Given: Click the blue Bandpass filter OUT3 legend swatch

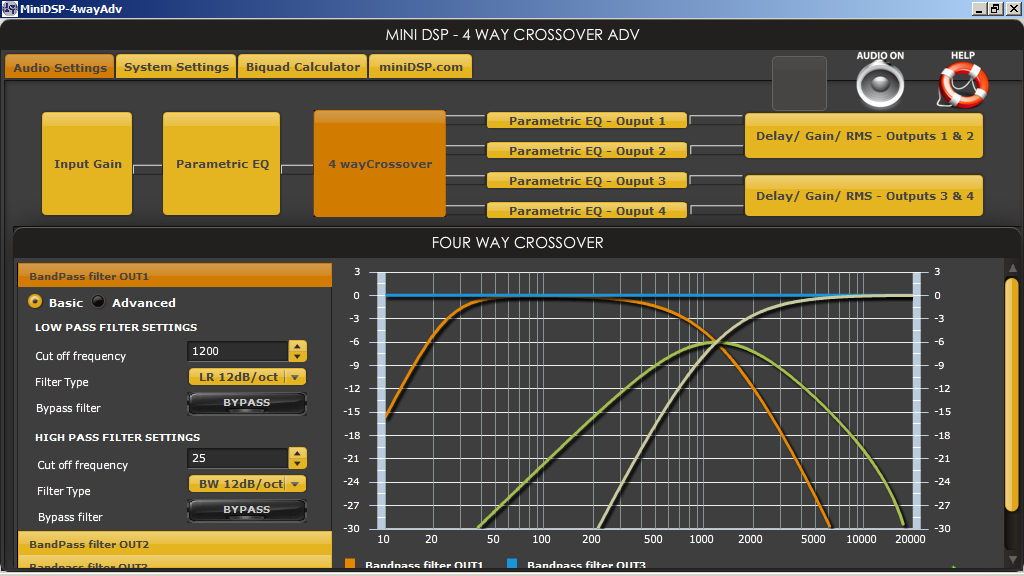Looking at the screenshot, I should (512, 564).
